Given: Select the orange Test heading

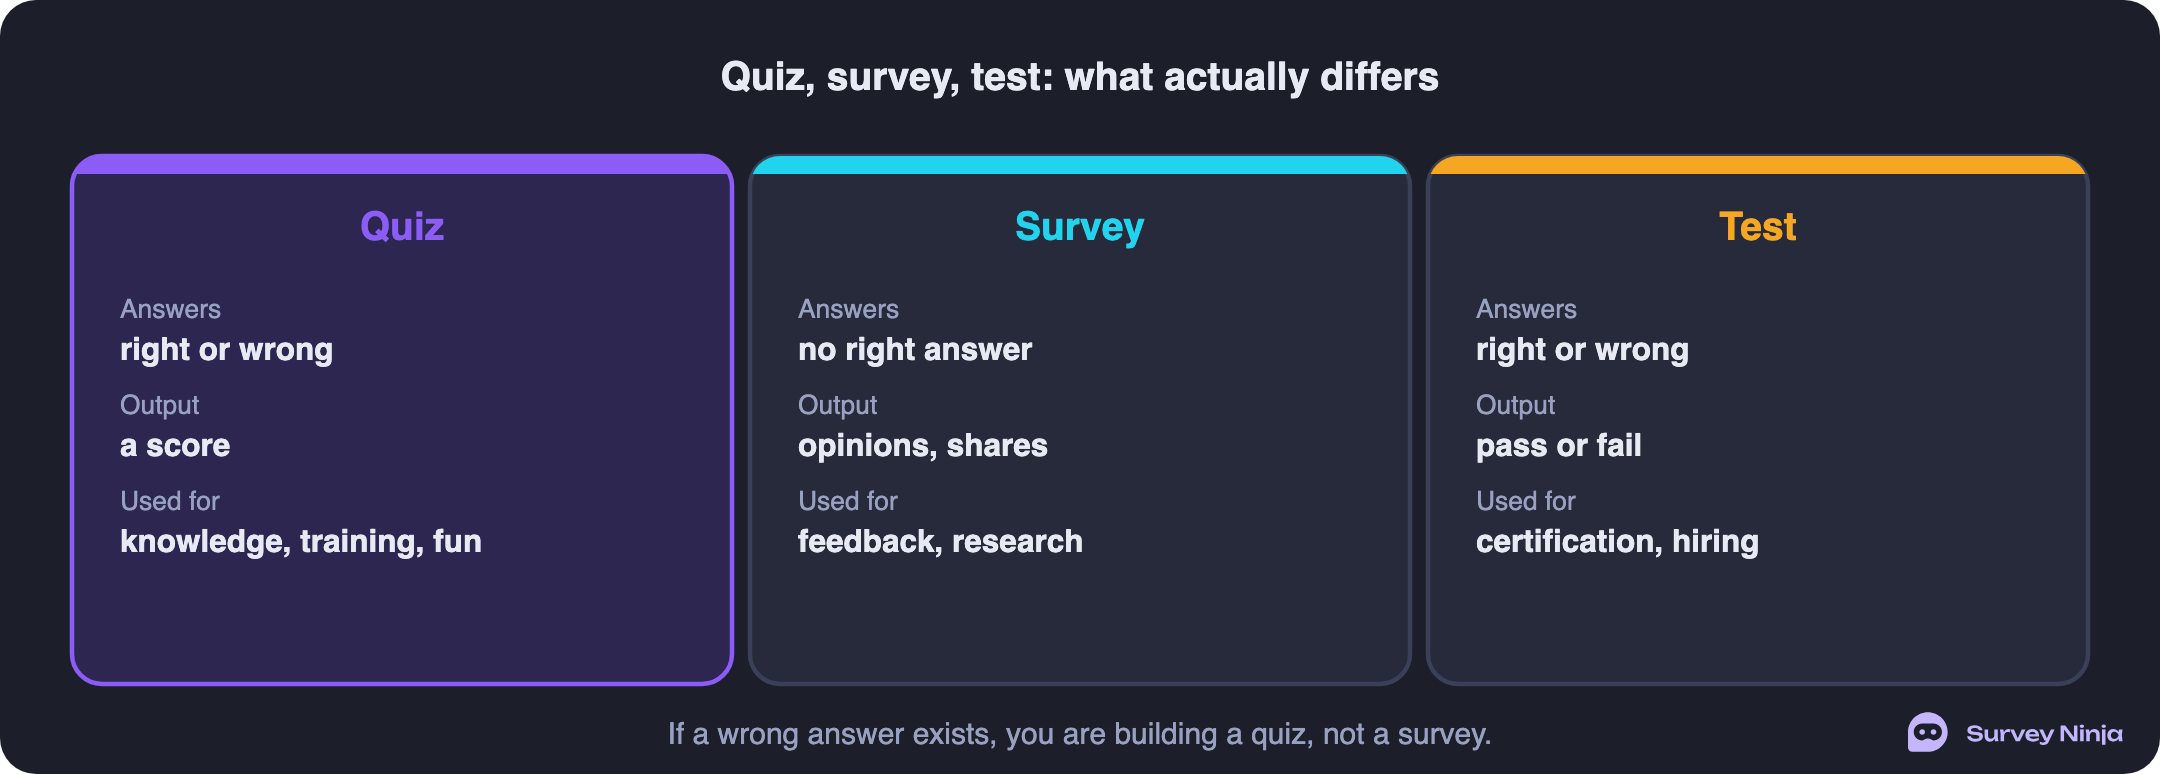Looking at the screenshot, I should pyautogui.click(x=1758, y=227).
